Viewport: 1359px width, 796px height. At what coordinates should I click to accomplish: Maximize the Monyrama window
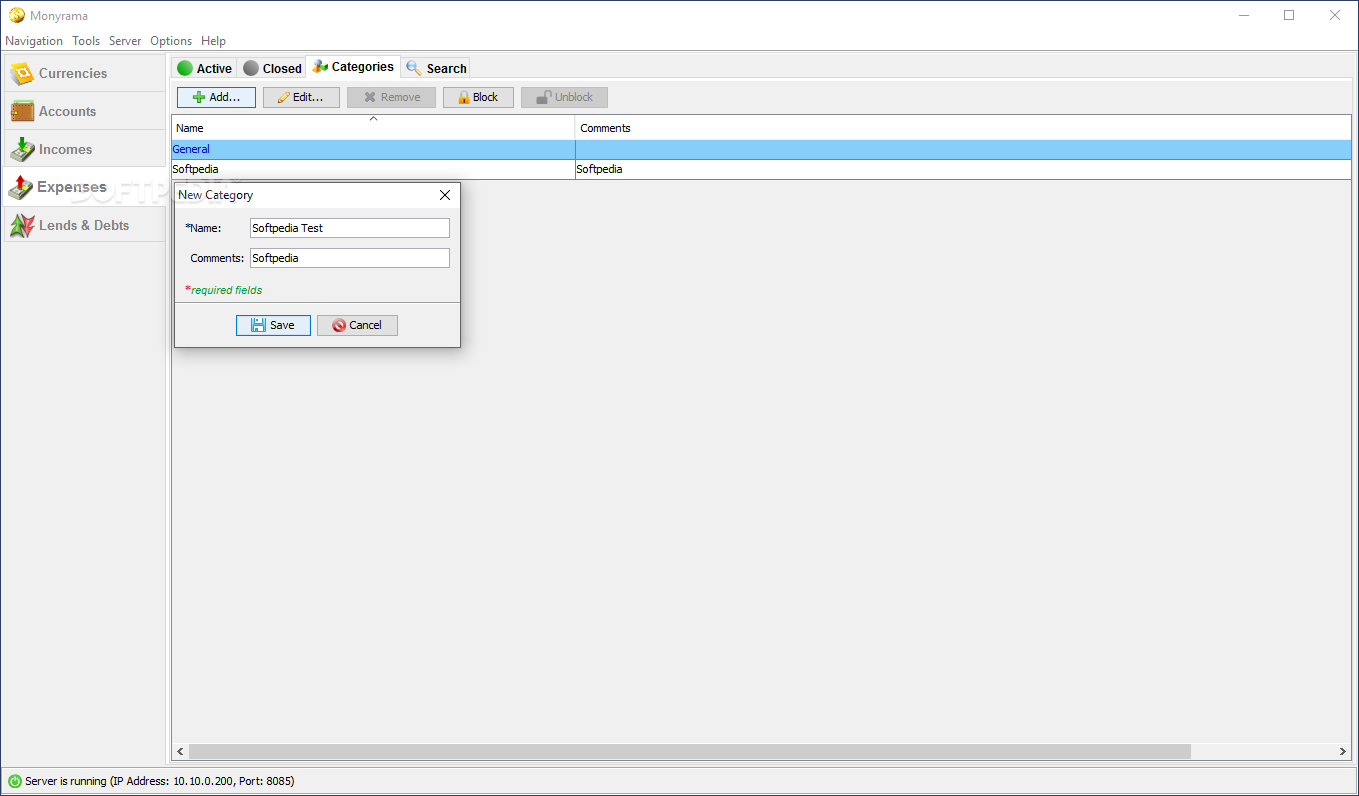click(1289, 15)
